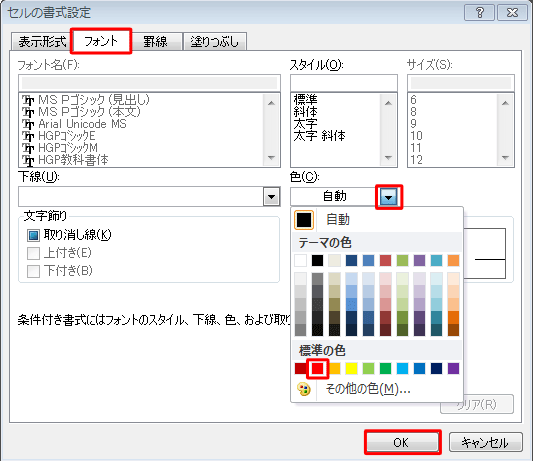The height and width of the screenshot is (461, 533).
Task: Open the 罫線 tab
Action: click(155, 41)
